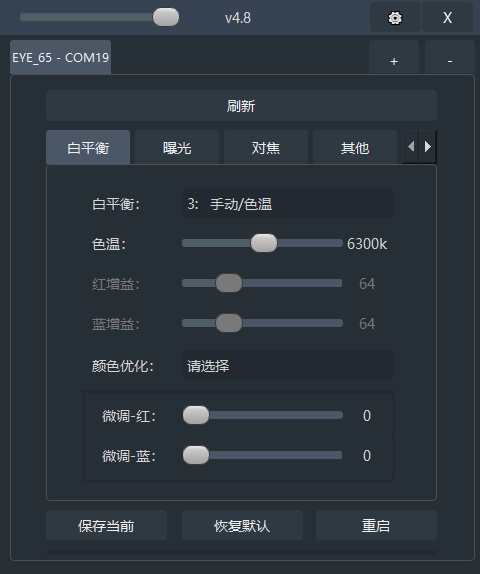Remove a device with the minus button
The height and width of the screenshot is (574, 480).
[450, 59]
